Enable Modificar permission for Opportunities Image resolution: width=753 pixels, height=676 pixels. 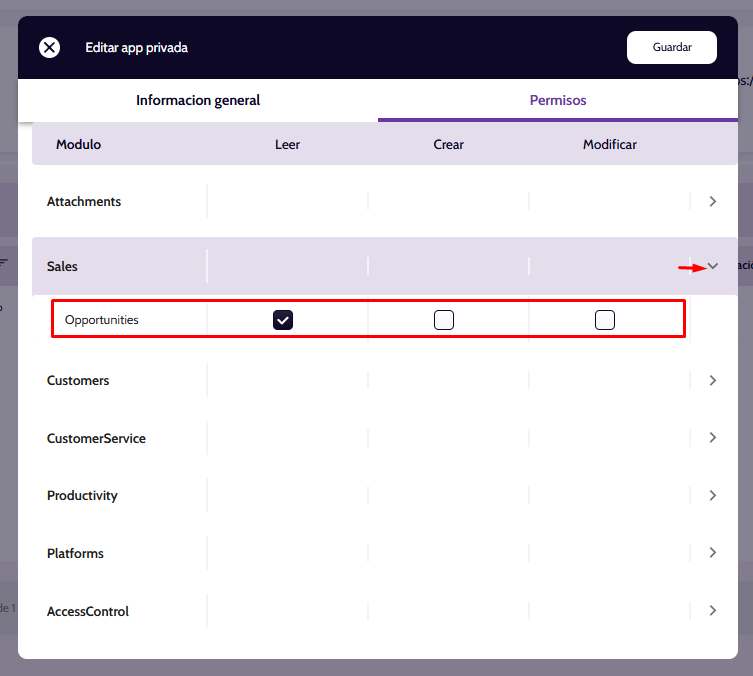(x=605, y=320)
